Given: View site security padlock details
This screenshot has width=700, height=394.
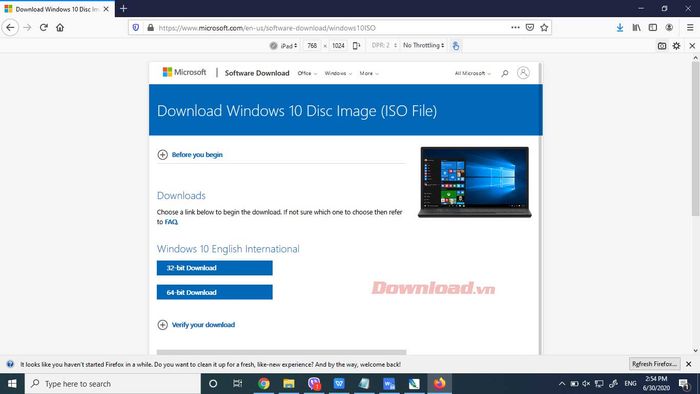Looking at the screenshot, I should pos(150,28).
